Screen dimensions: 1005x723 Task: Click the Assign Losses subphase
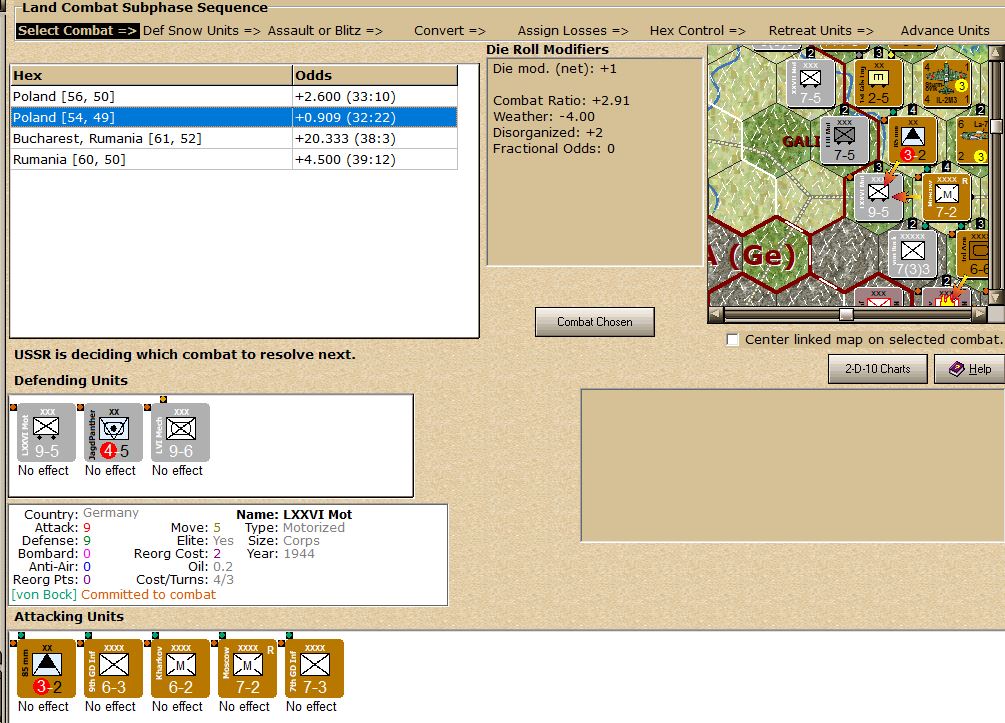573,30
